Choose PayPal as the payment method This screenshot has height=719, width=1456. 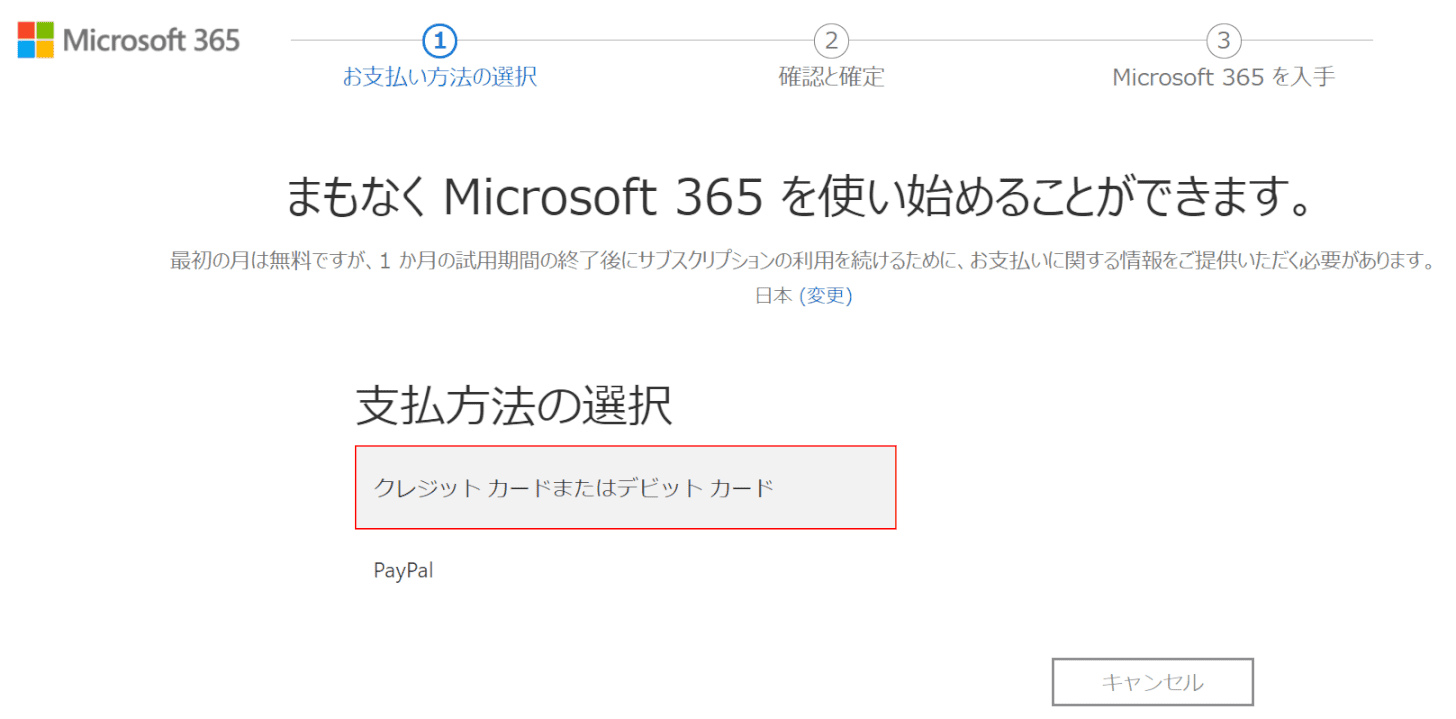[x=404, y=571]
